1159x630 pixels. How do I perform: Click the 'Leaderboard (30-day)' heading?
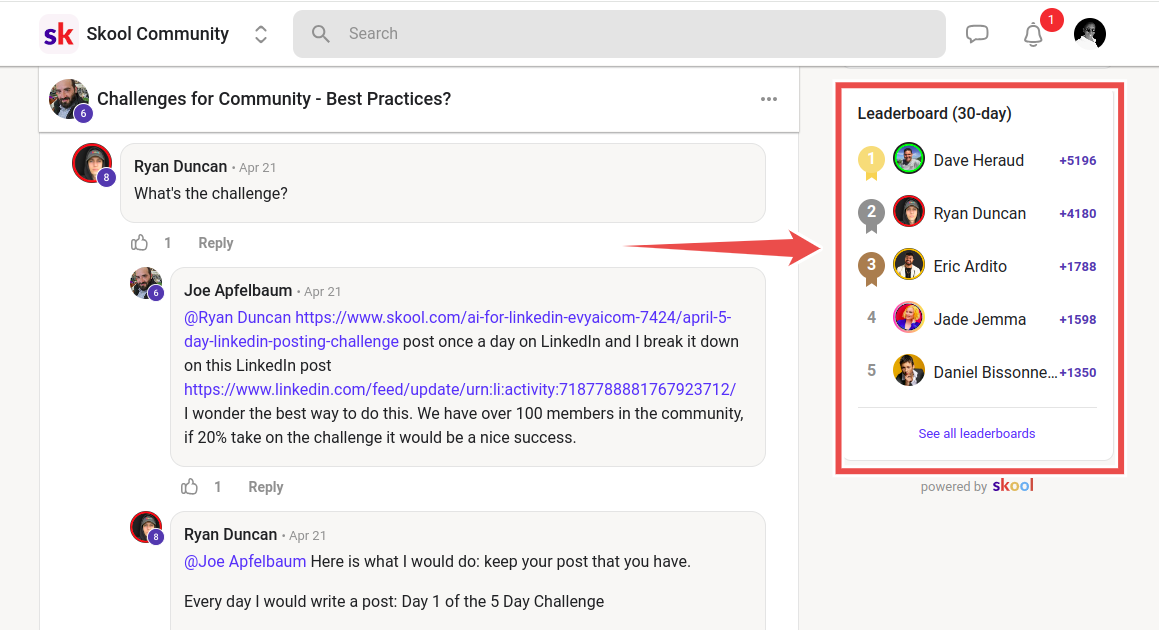point(934,113)
